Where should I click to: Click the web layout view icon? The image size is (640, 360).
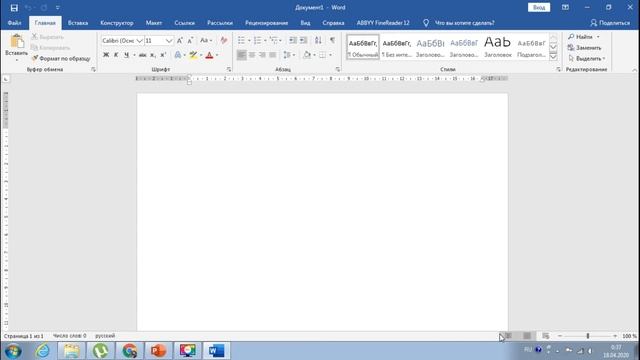(x=546, y=336)
